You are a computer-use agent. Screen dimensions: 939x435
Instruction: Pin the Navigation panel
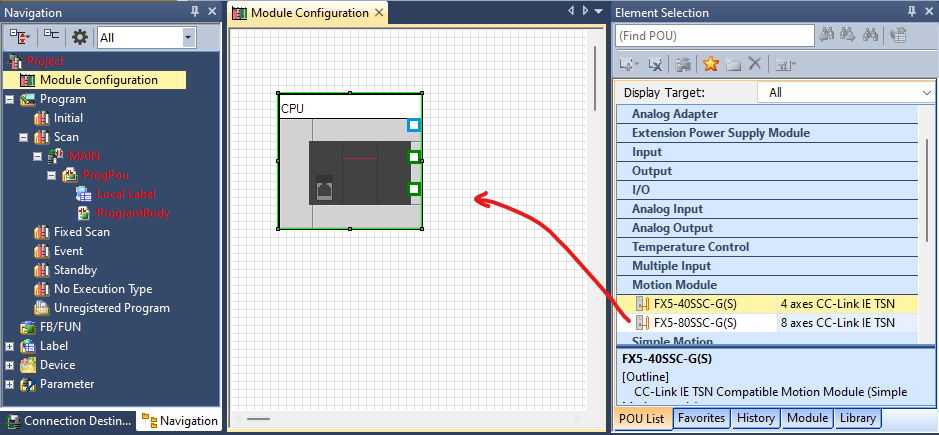coord(195,11)
